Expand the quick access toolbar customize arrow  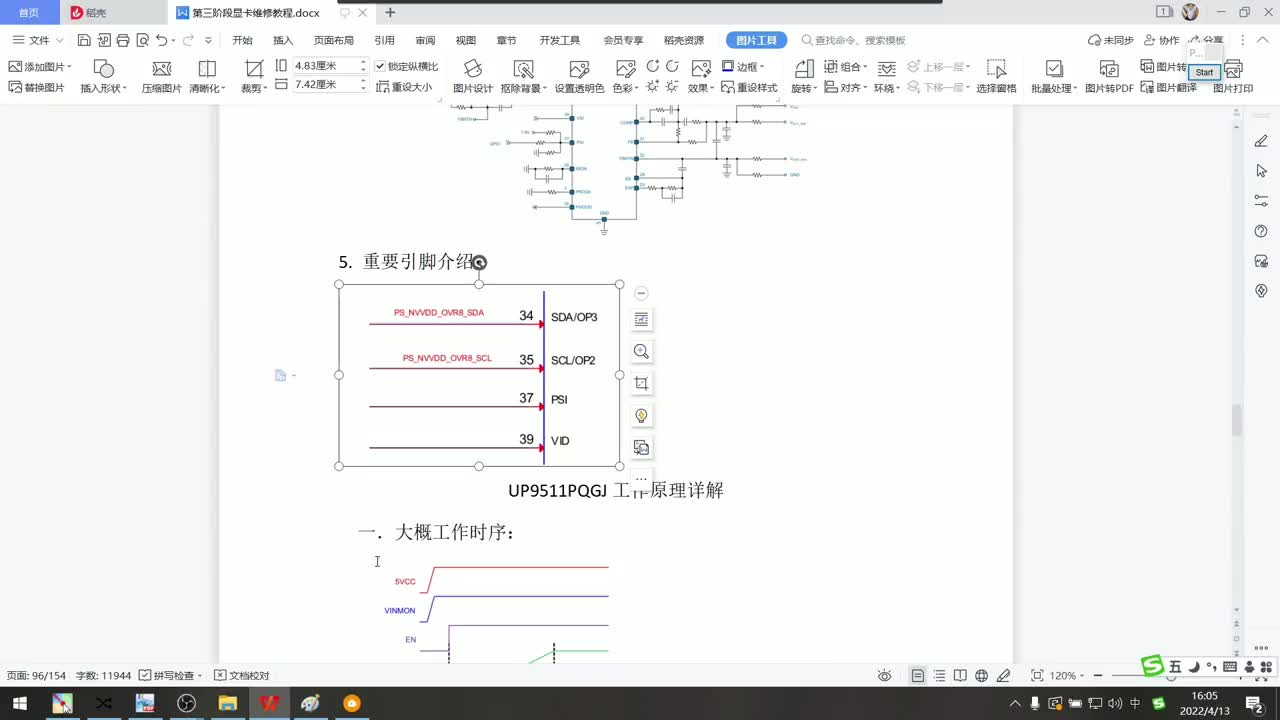click(208, 40)
